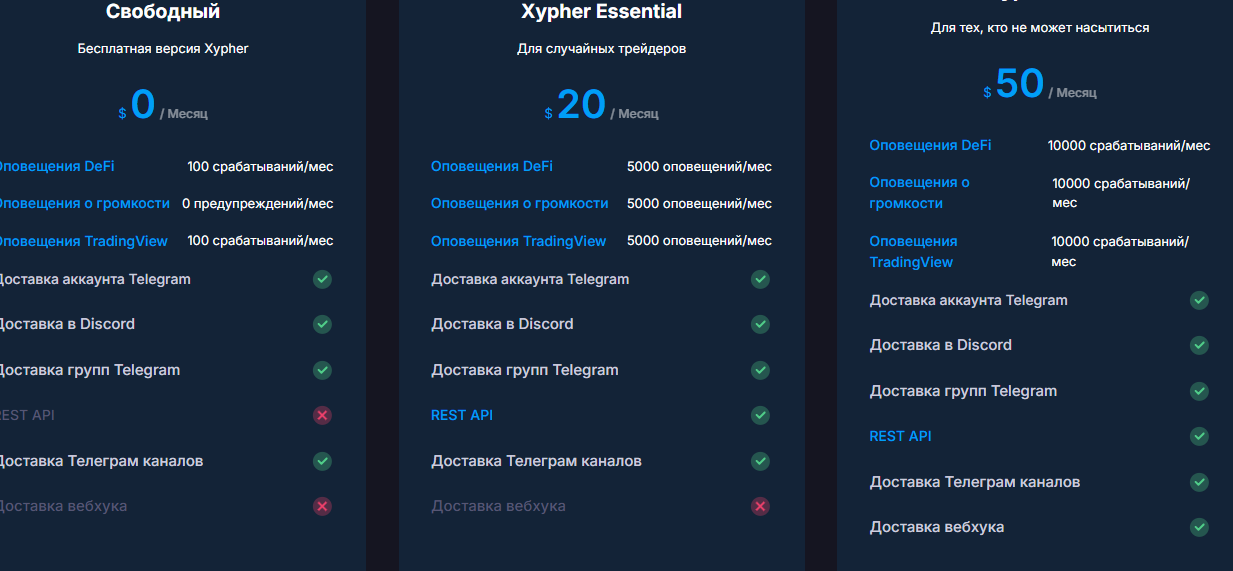Open REST API link in Xypher Essential plan
Screen dimensions: 1233x571
[x=462, y=415]
